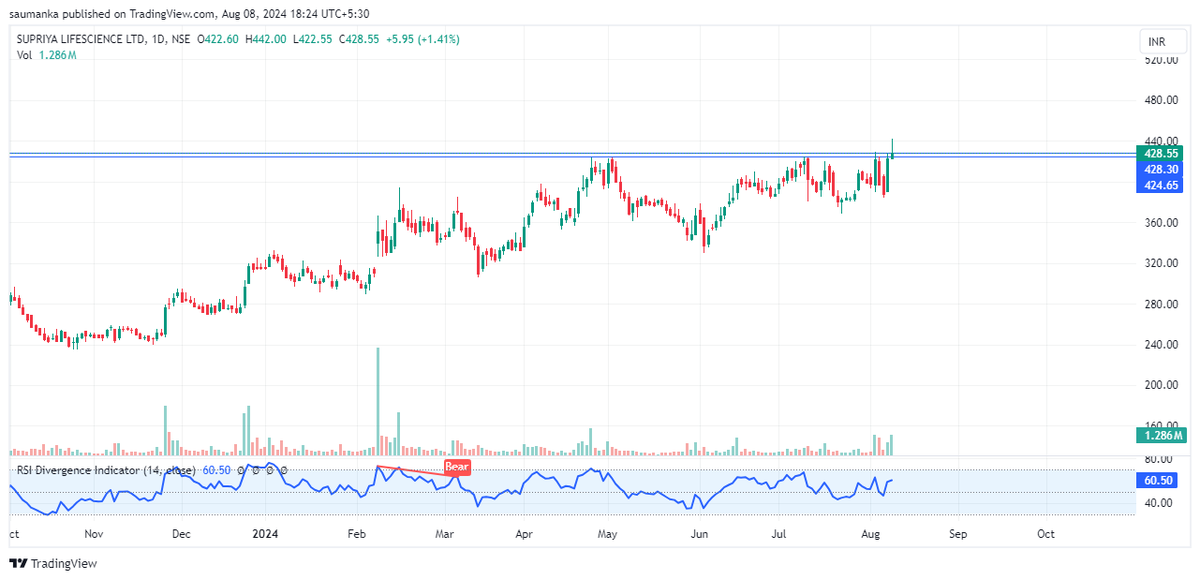Click the Sep label on time axis
The image size is (1200, 580).
click(958, 534)
